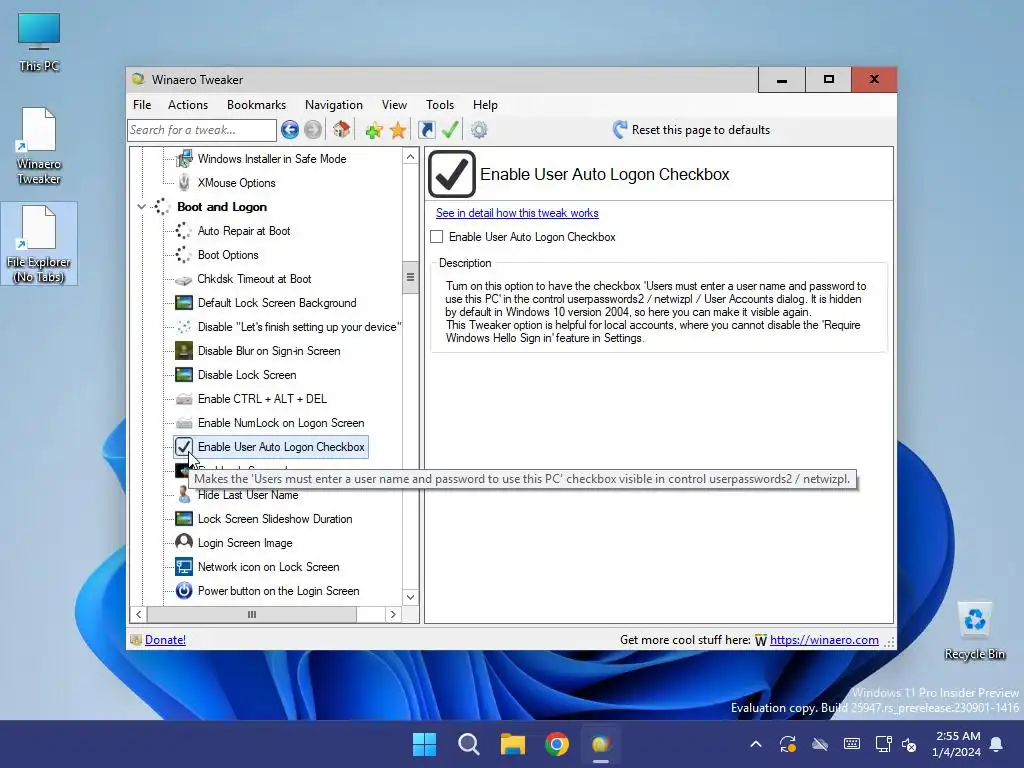Viewport: 1024px width, 768px height.
Task: Click the touch keyboard tray icon
Action: (x=852, y=744)
